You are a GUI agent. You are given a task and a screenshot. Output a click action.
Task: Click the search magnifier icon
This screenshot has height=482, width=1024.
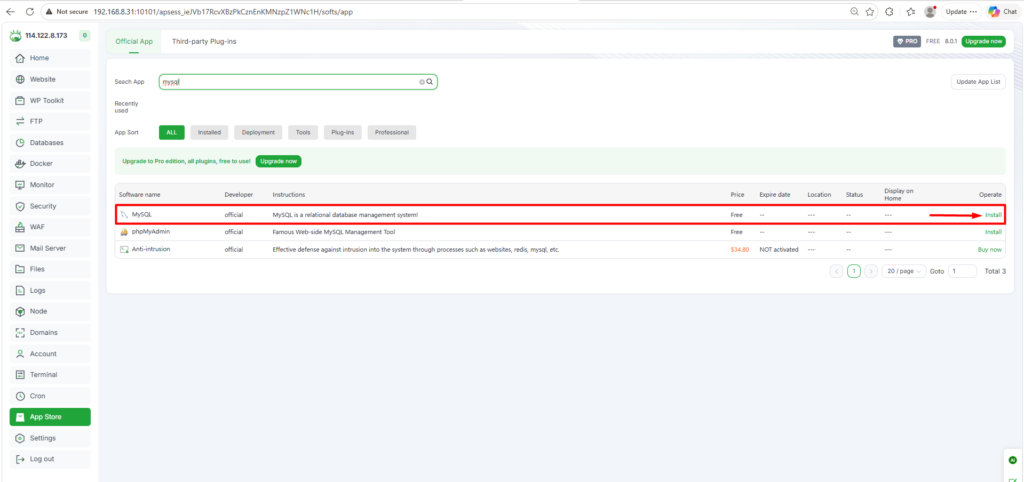click(x=430, y=82)
